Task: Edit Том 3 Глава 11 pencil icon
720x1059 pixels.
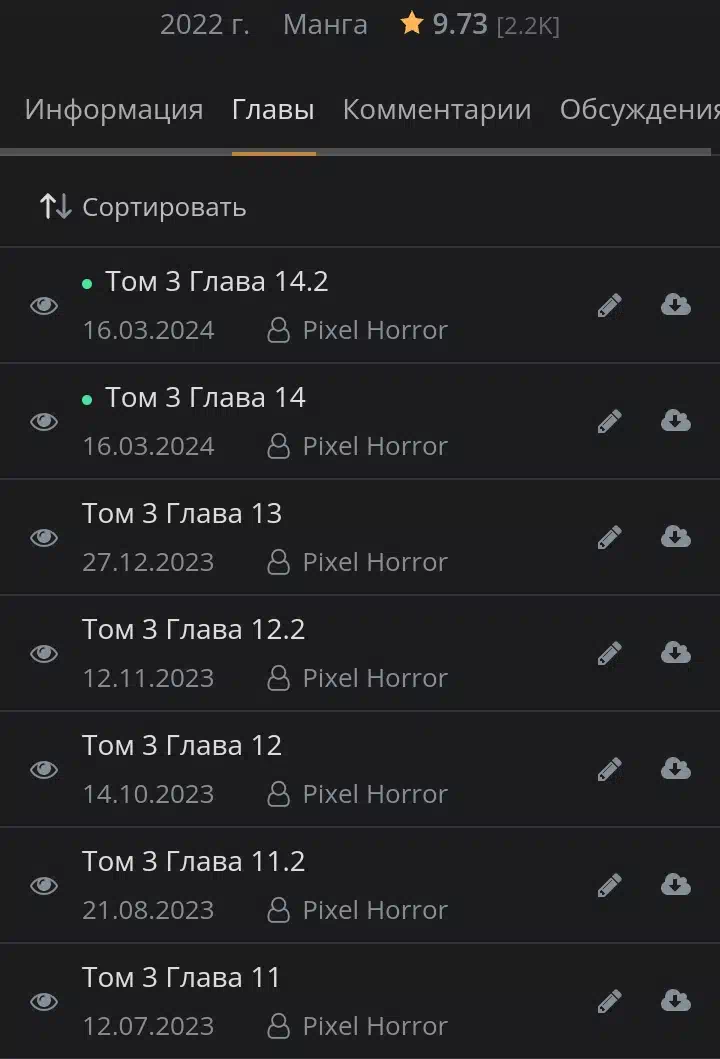Action: [x=610, y=1001]
